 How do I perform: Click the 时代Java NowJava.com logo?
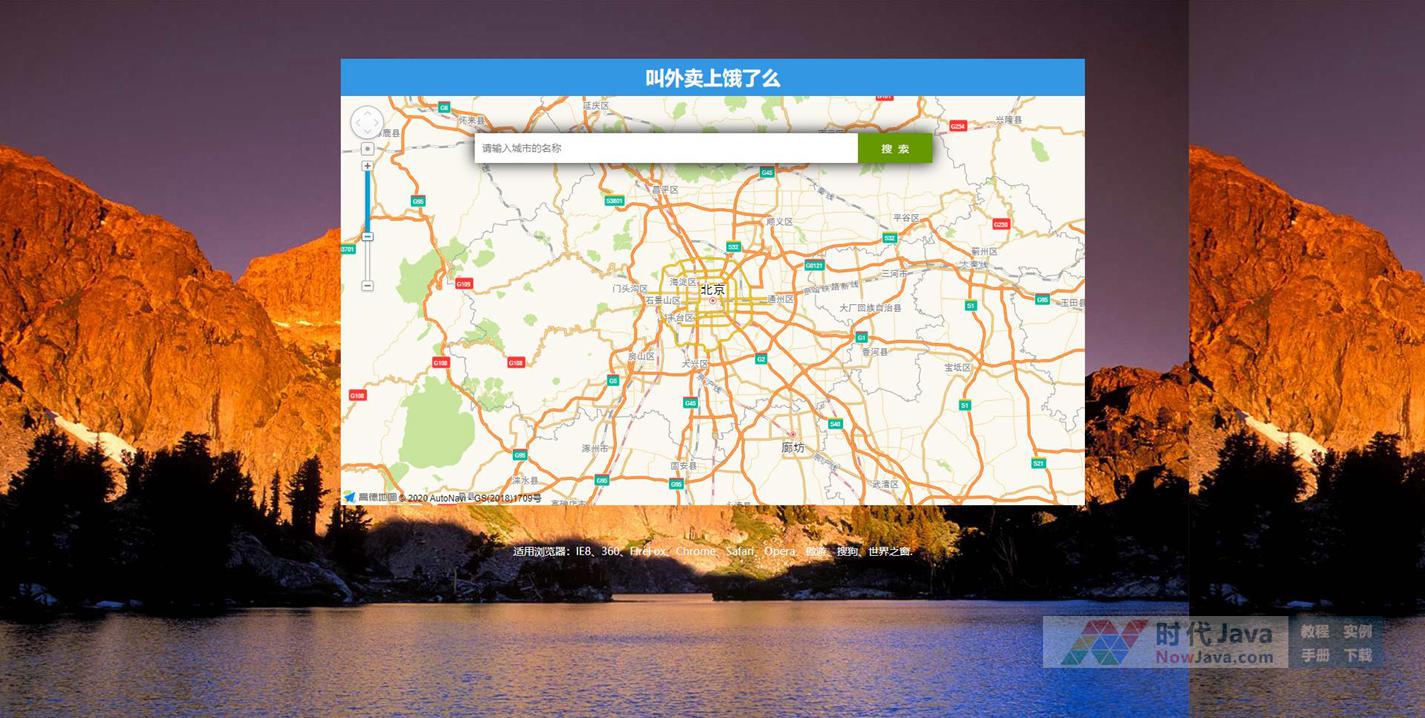(x=1165, y=643)
